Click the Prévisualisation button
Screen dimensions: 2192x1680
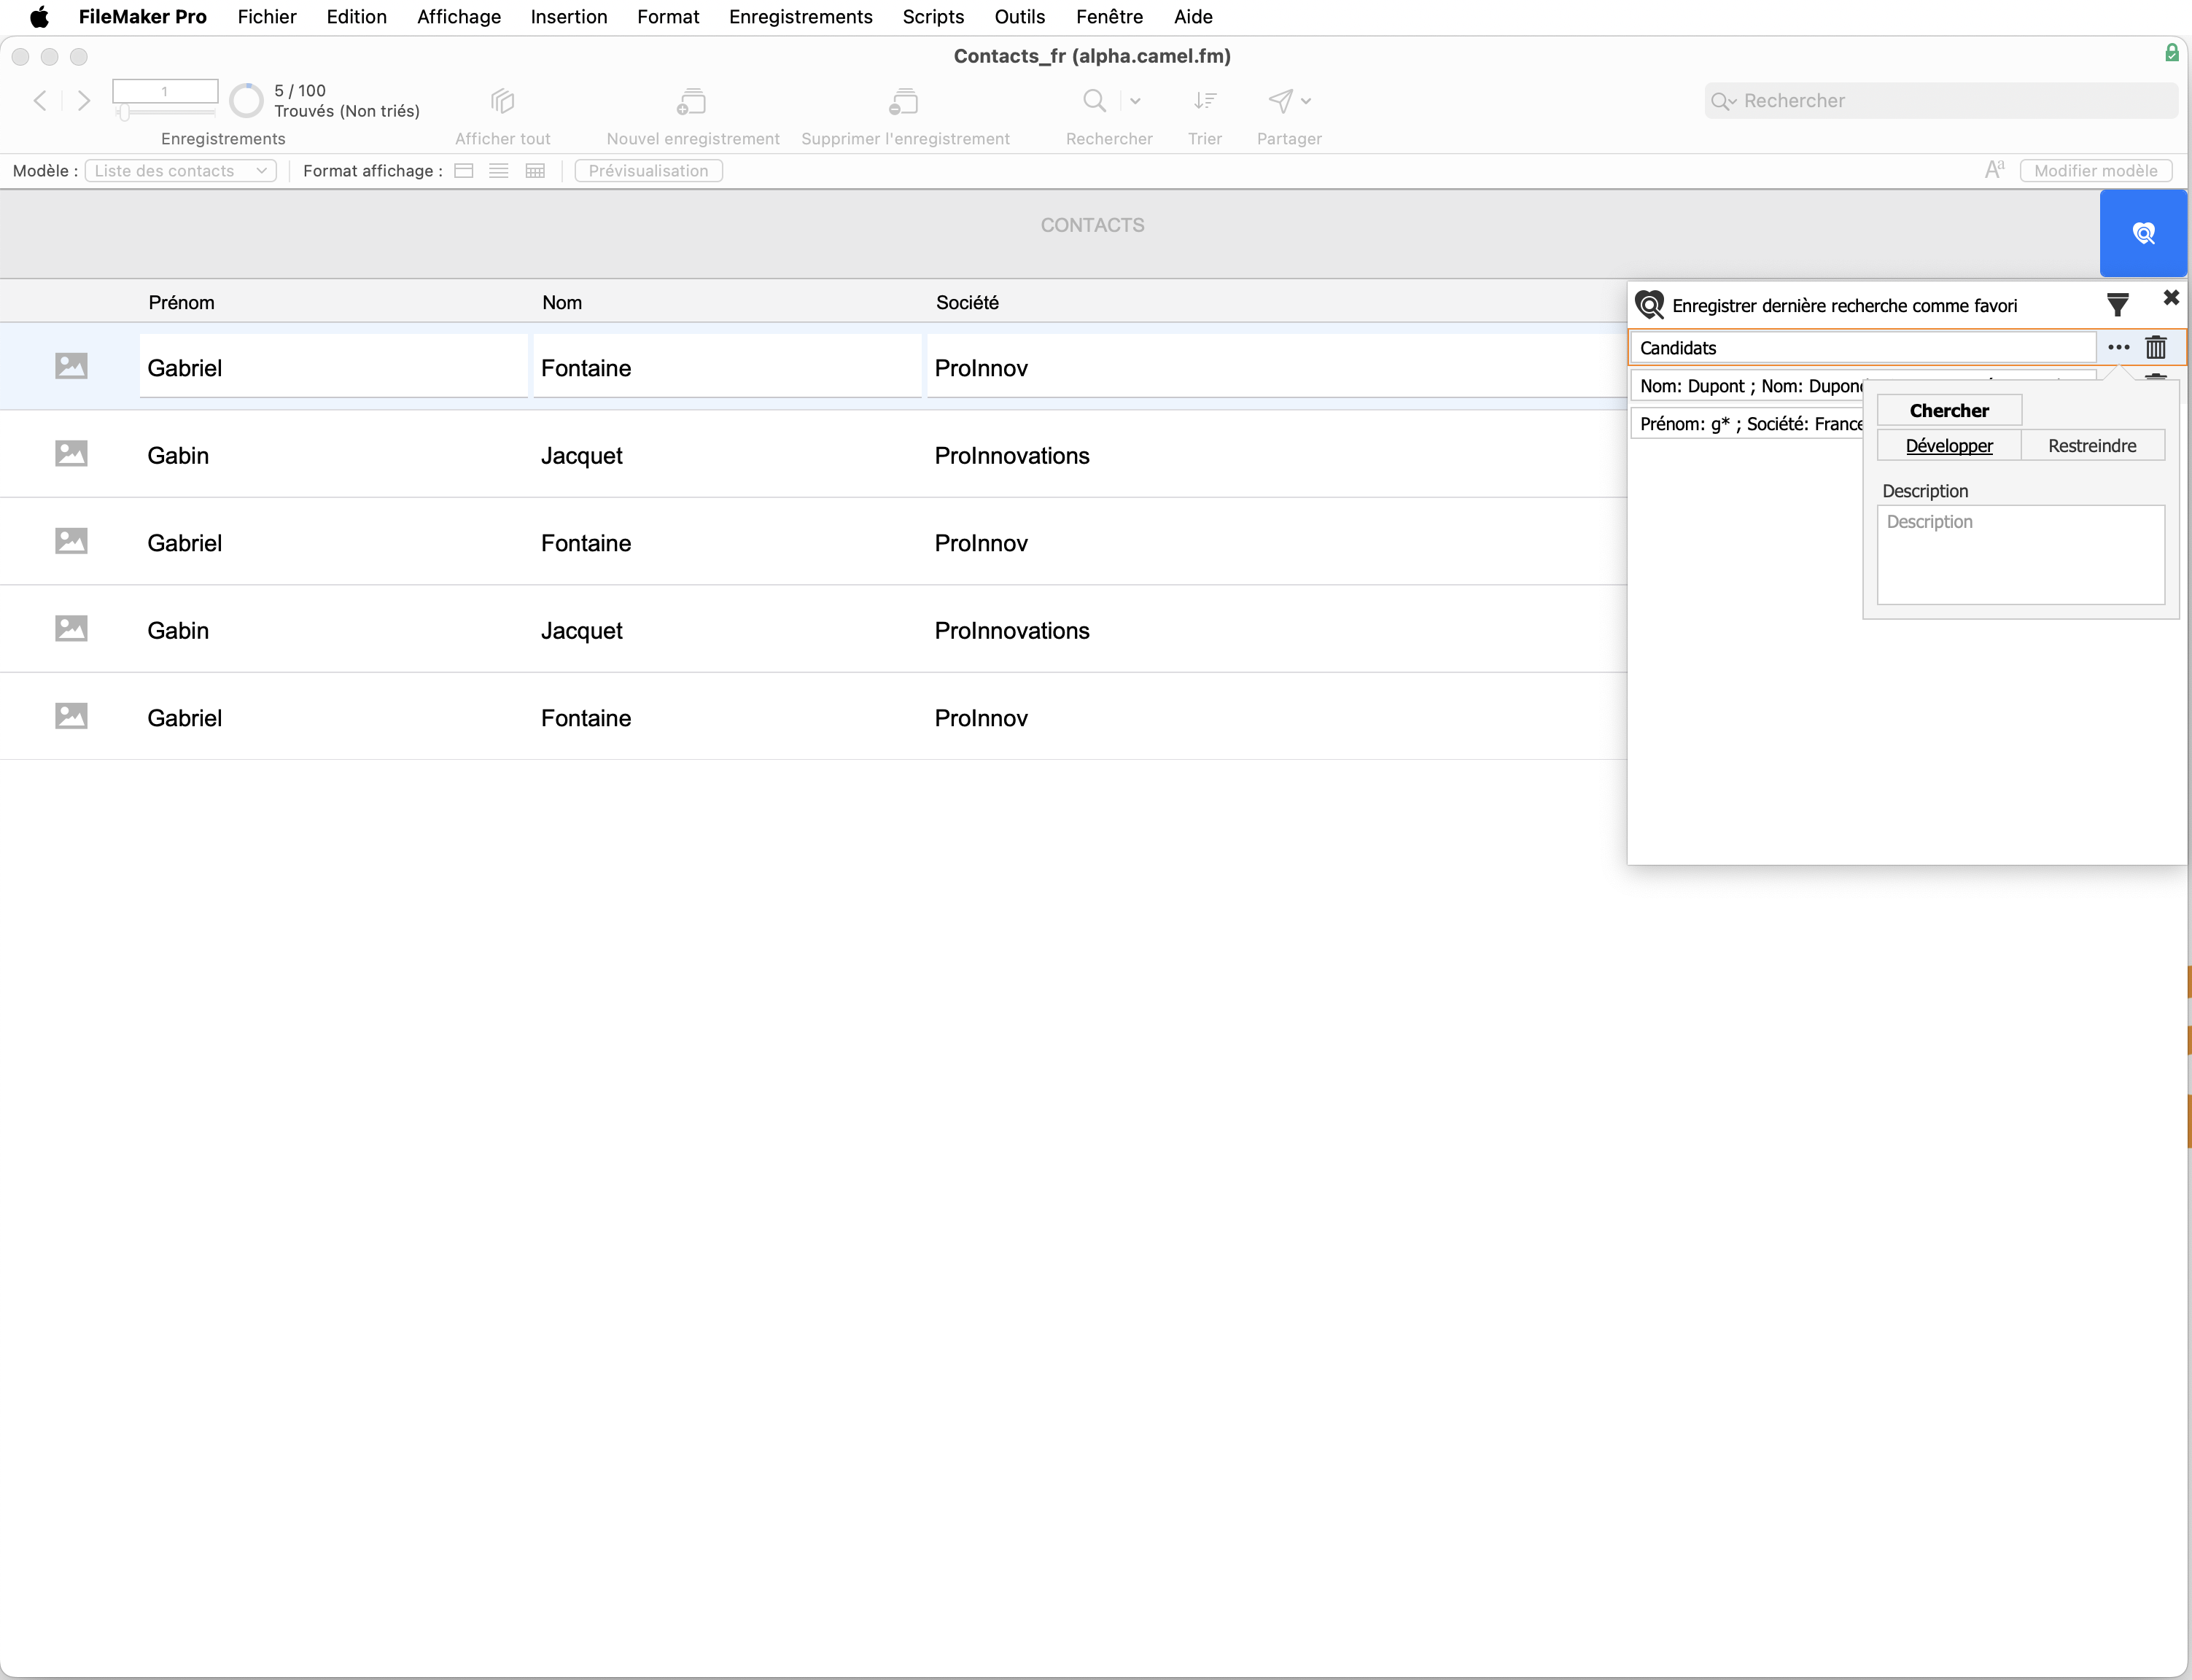649,171
